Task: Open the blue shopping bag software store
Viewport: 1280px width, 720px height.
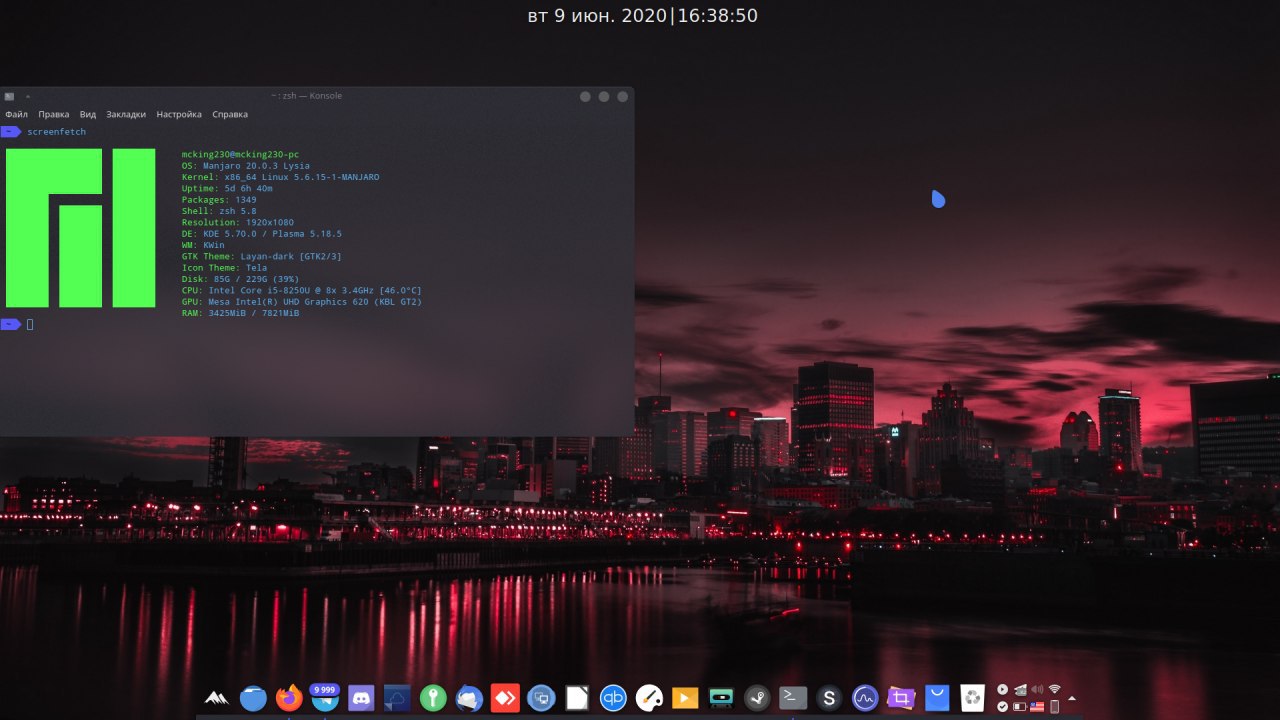Action: point(937,697)
